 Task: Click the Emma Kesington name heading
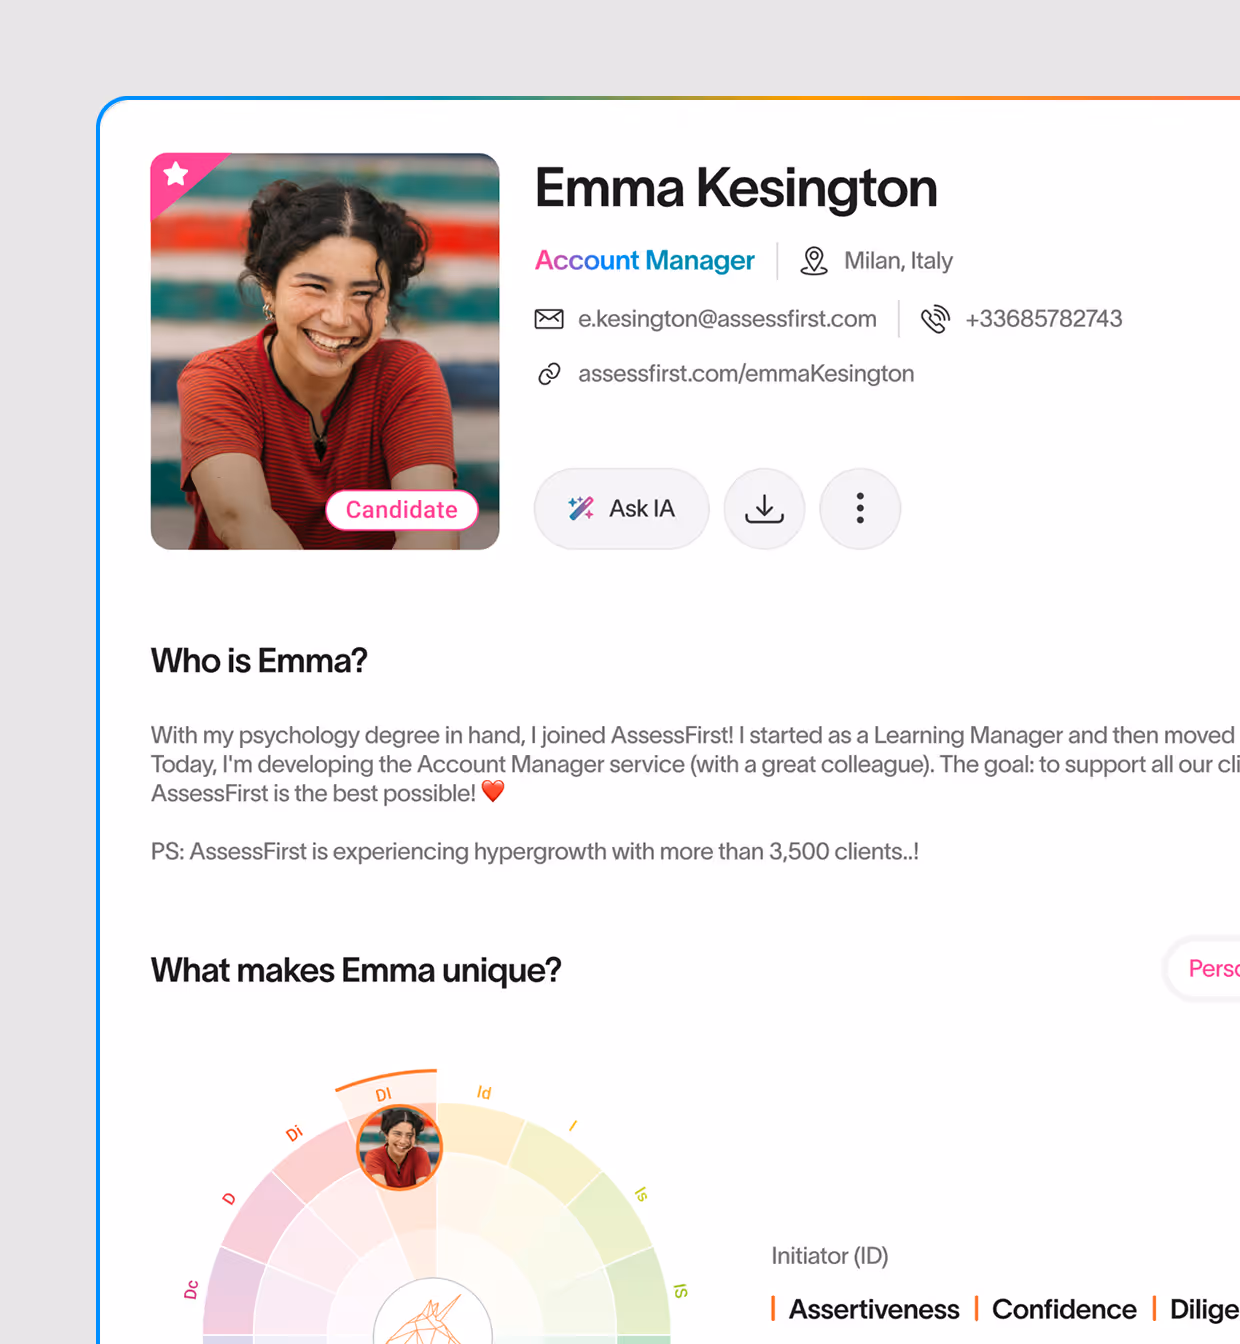(x=736, y=188)
